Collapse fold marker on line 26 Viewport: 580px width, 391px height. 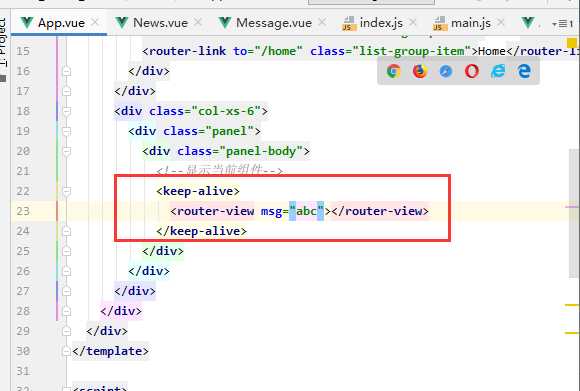[x=67, y=271]
